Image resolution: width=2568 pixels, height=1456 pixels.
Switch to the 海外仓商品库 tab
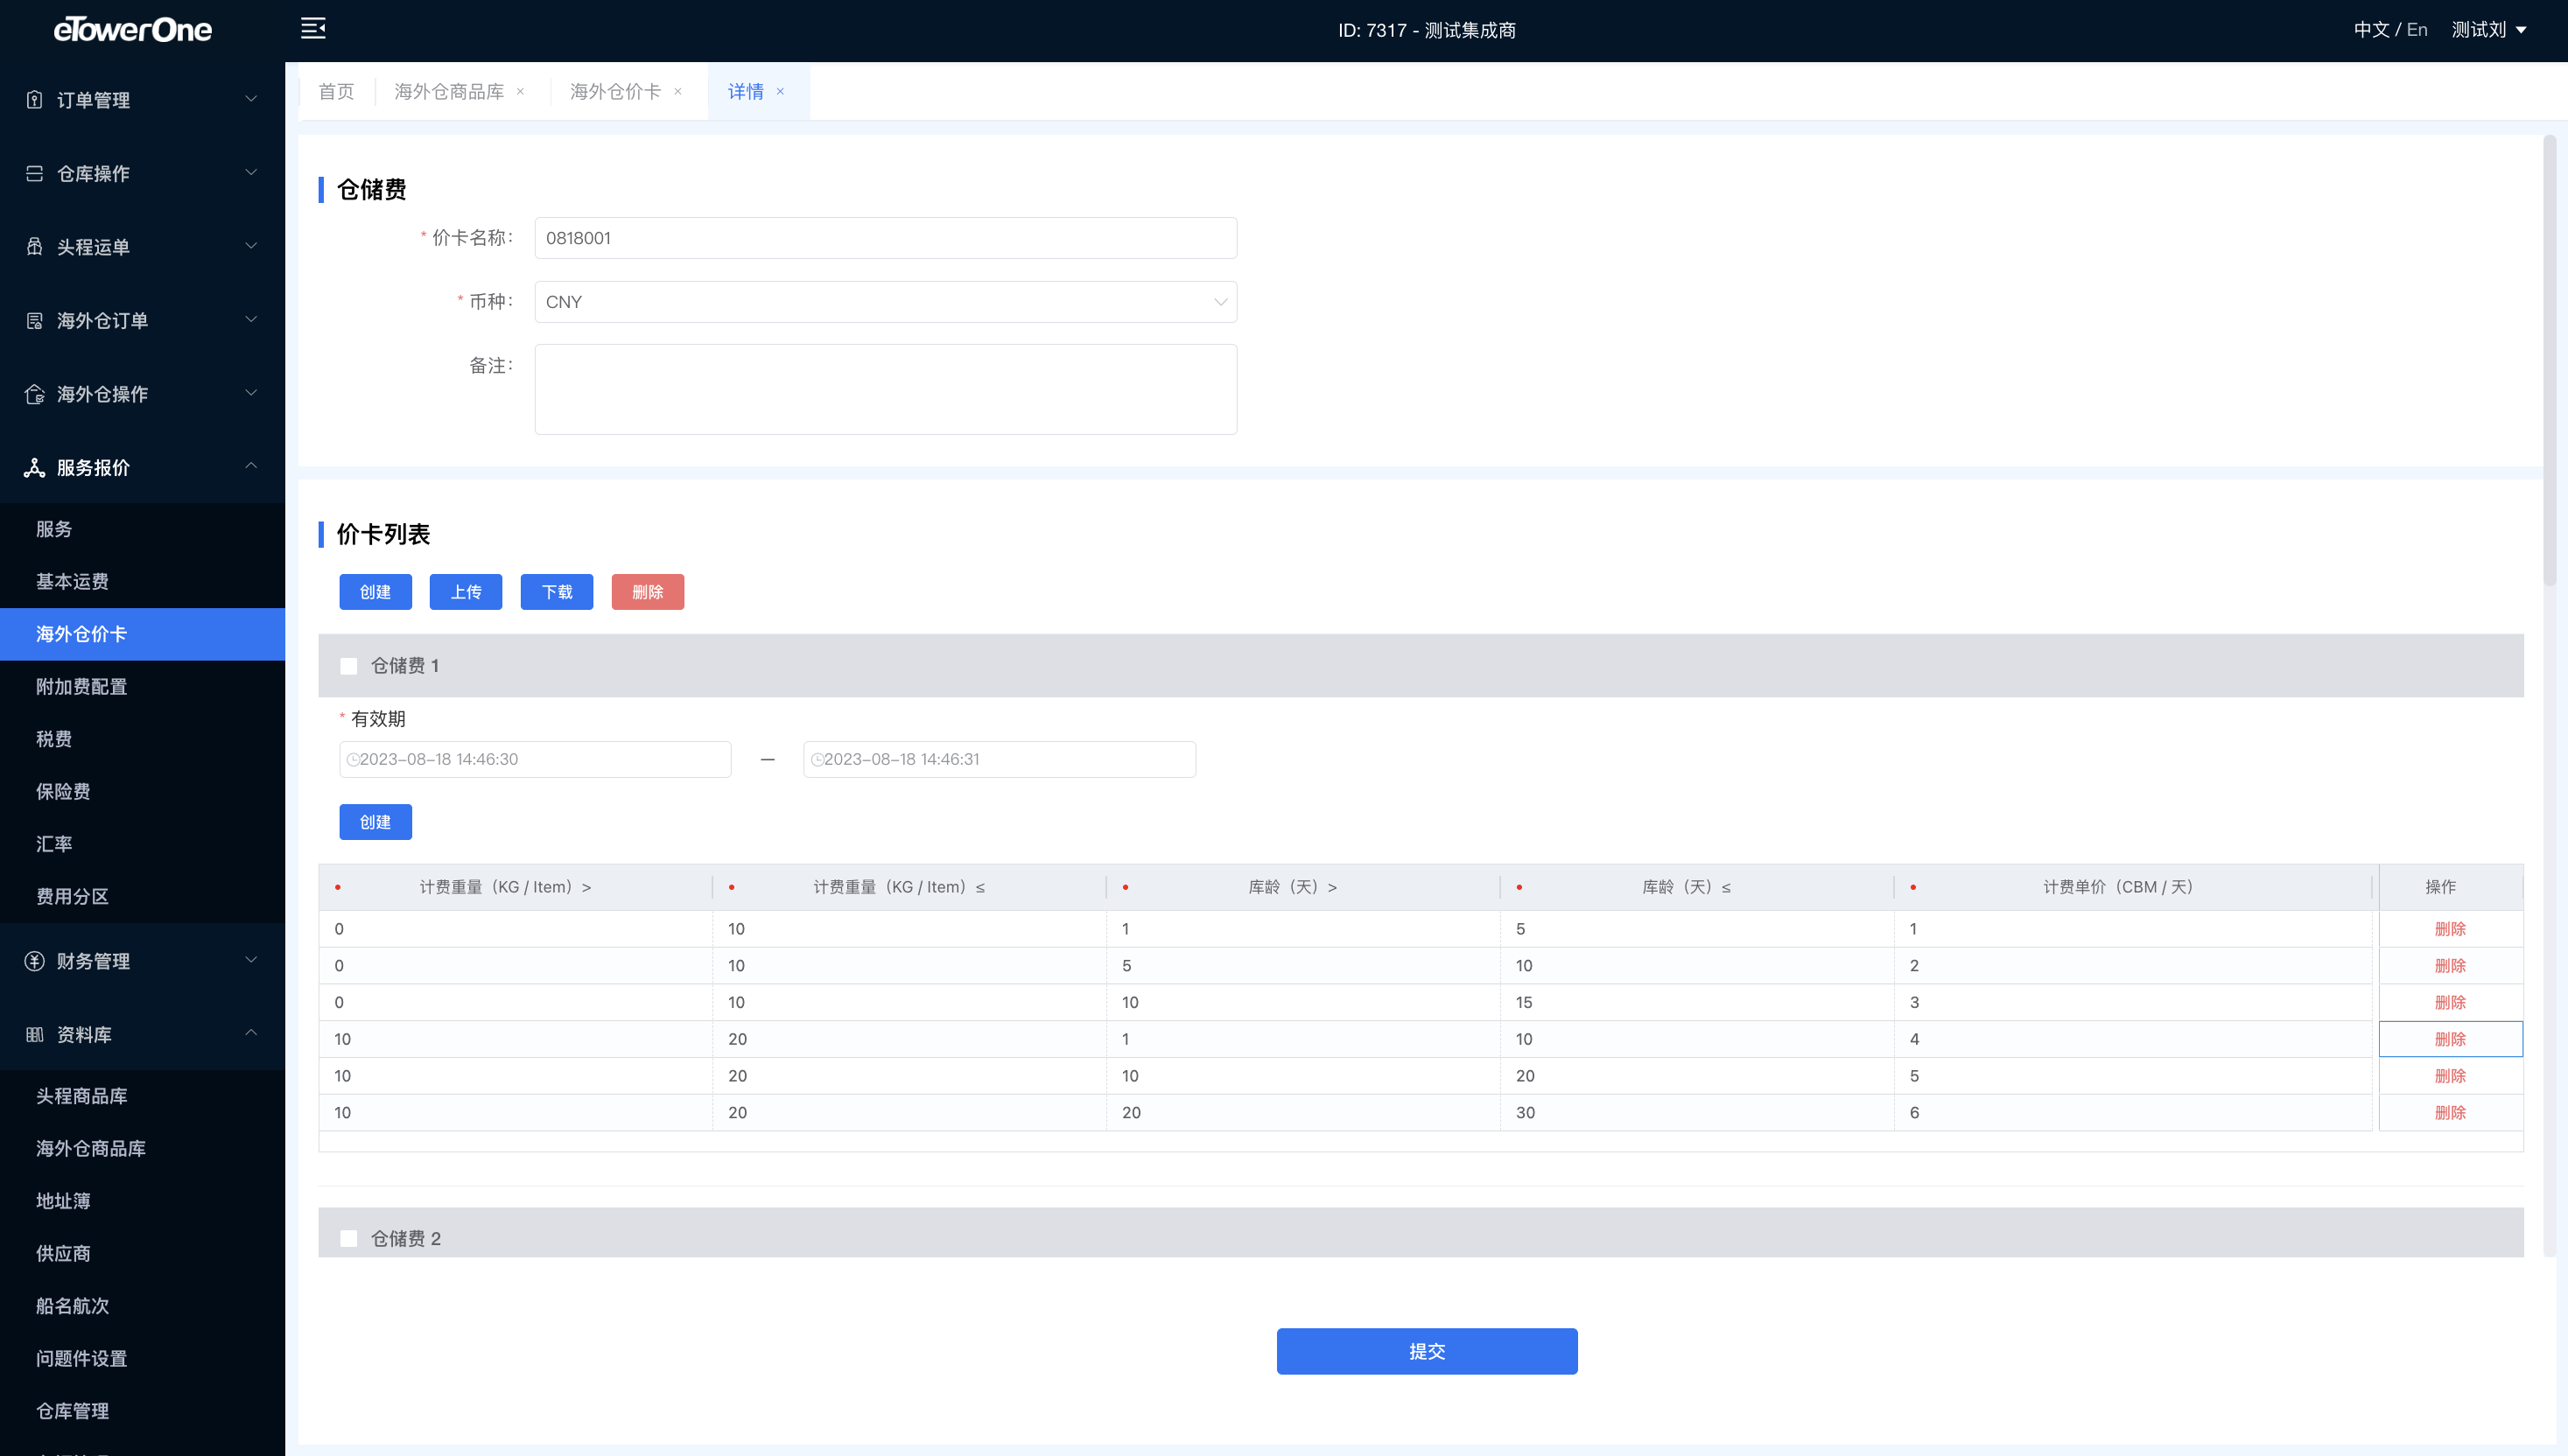(449, 91)
